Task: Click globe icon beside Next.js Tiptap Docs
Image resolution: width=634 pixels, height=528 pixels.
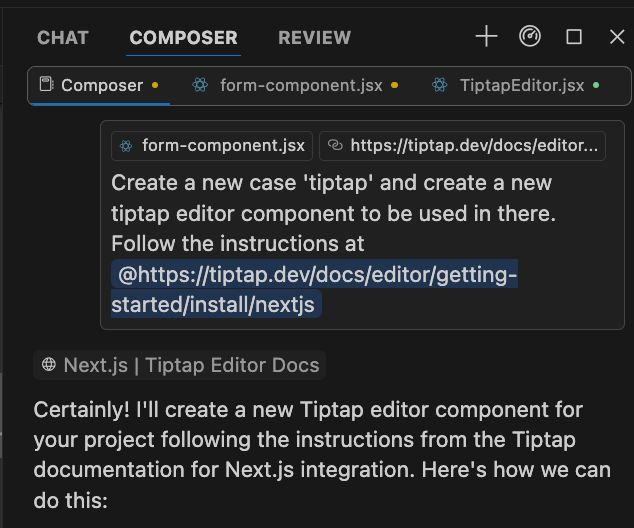Action: point(48,365)
